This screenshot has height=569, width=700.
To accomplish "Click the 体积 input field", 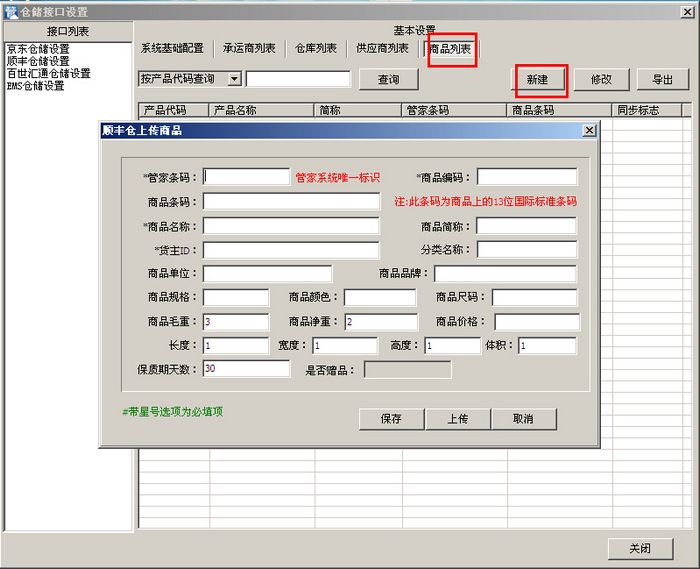I will pos(548,346).
